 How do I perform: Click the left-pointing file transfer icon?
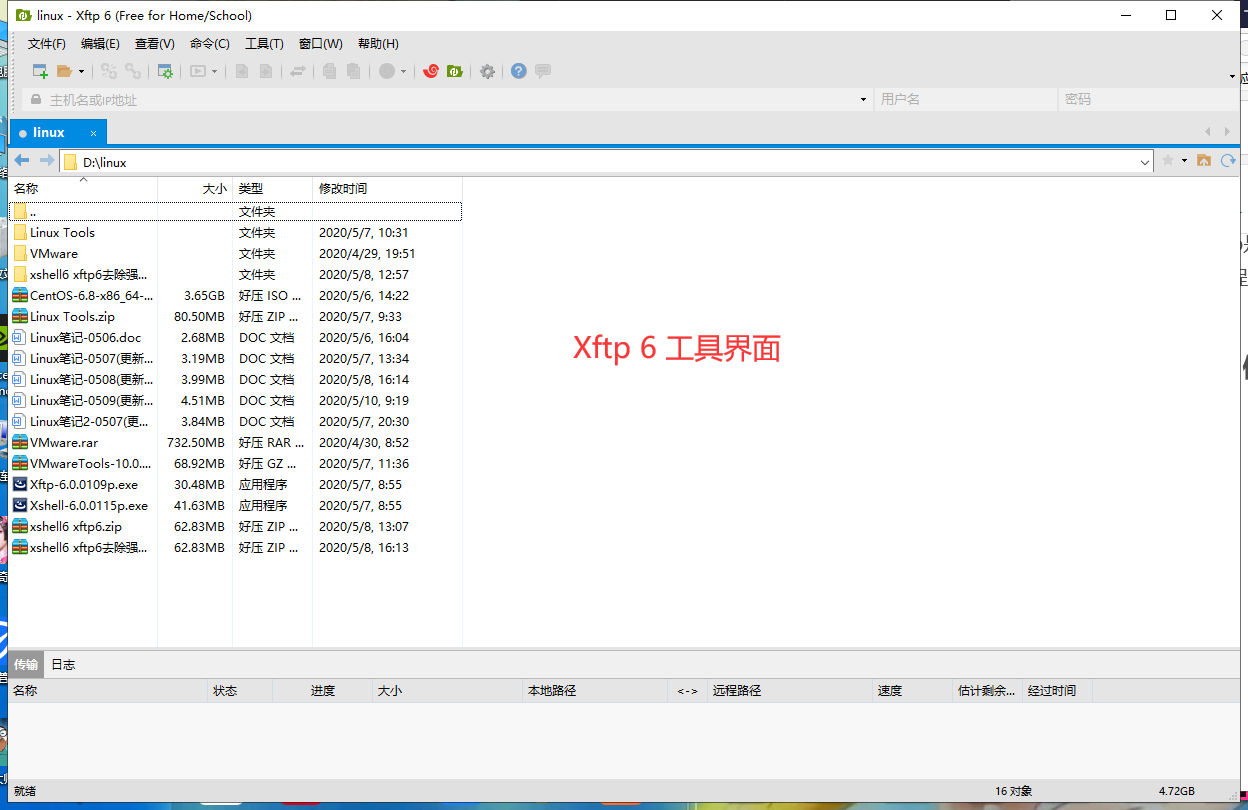[242, 71]
